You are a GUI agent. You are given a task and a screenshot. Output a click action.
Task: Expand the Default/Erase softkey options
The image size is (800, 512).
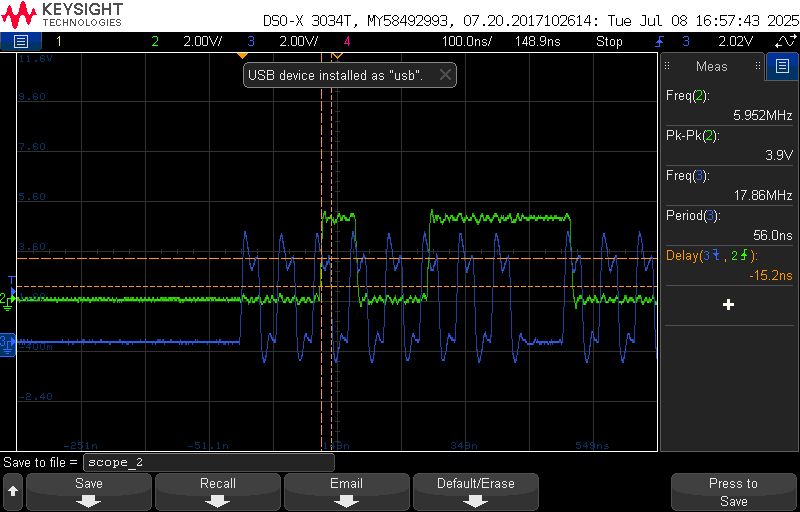[475, 491]
